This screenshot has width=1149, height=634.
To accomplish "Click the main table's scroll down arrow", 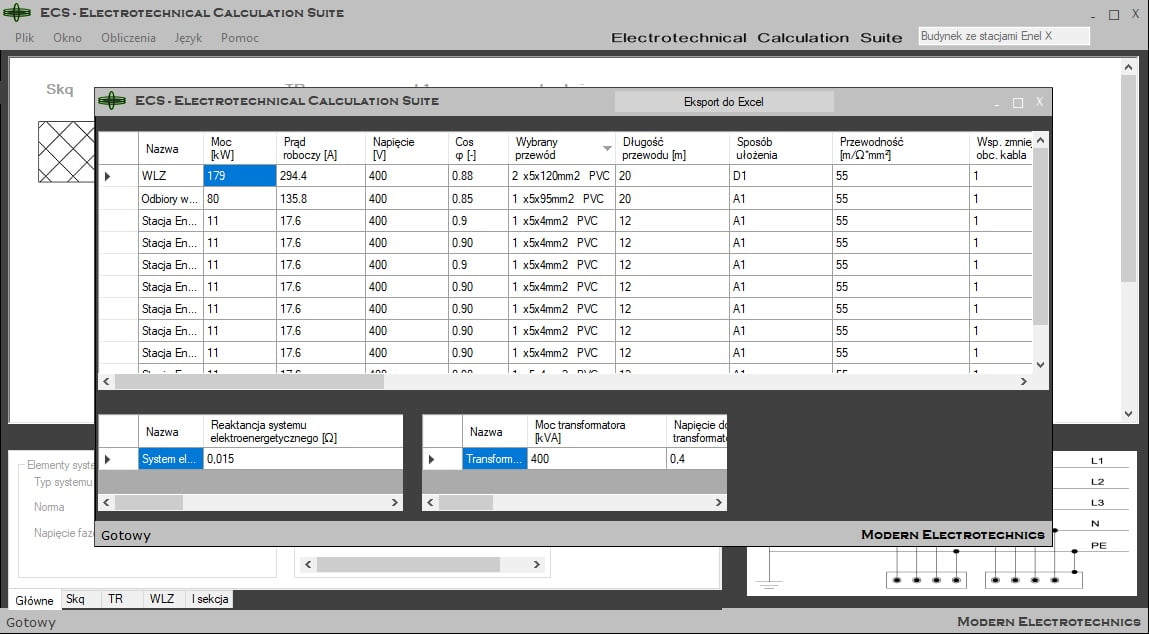I will 1041,364.
